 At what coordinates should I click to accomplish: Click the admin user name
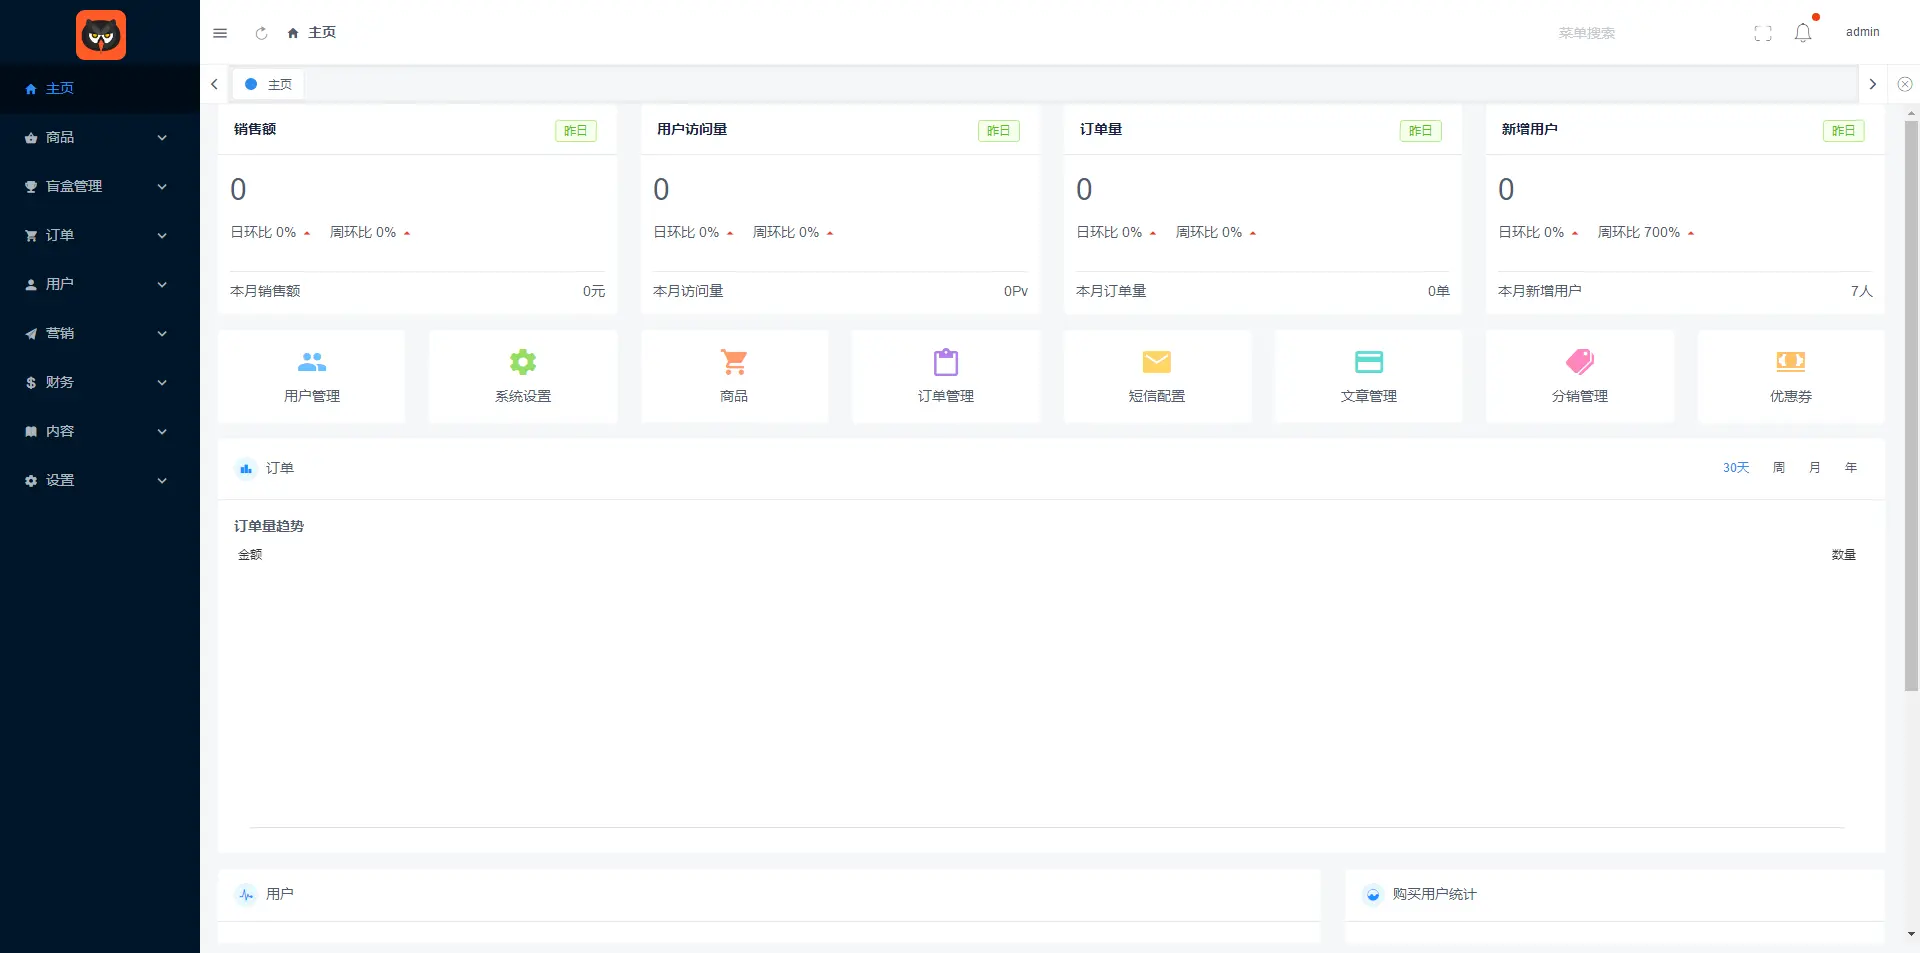(x=1862, y=32)
